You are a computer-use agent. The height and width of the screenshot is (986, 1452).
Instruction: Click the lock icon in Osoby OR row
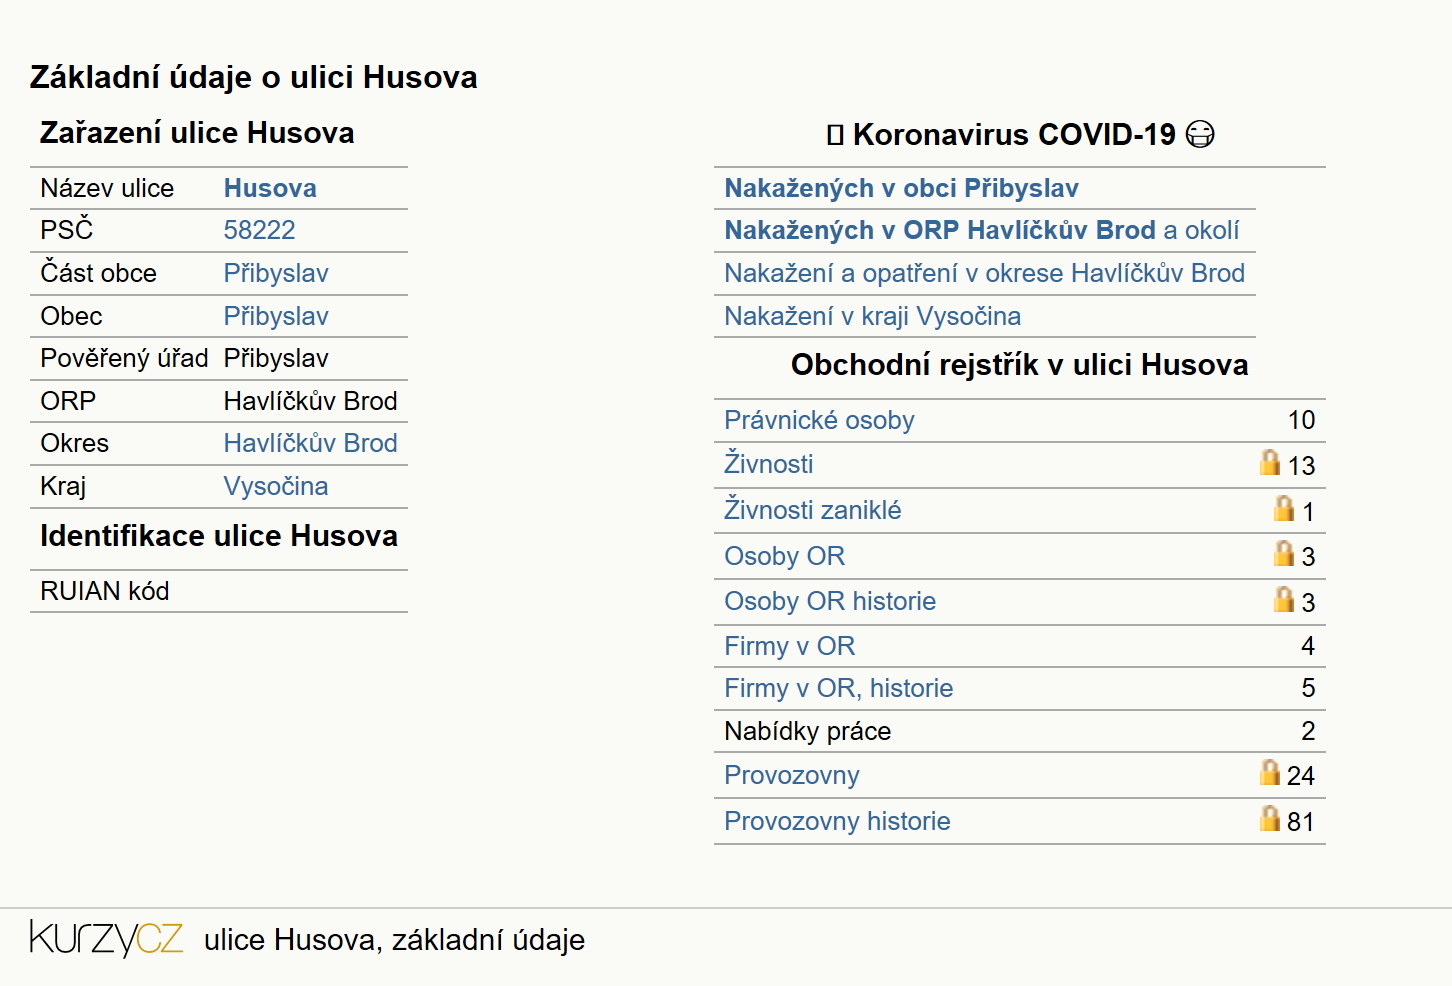point(1284,553)
